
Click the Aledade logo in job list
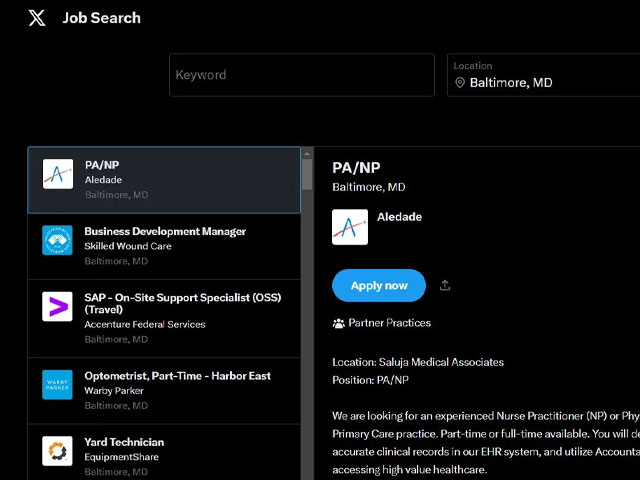58,174
